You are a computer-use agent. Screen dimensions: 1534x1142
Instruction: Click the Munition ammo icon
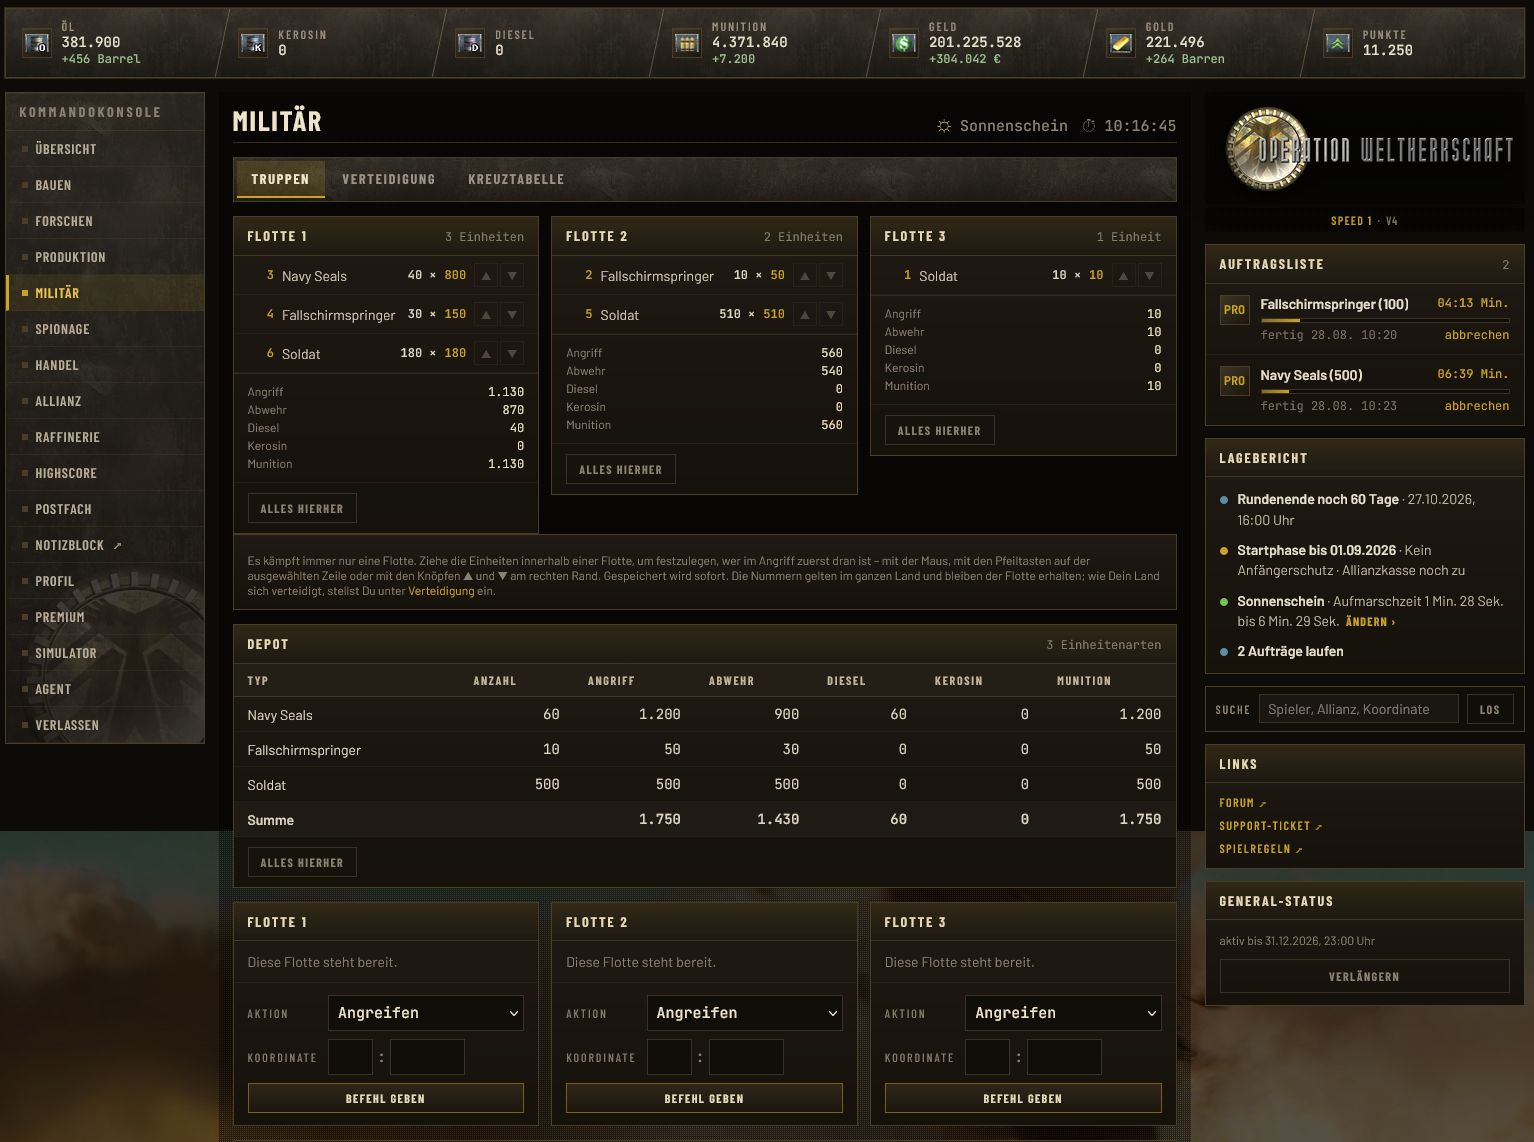[687, 43]
